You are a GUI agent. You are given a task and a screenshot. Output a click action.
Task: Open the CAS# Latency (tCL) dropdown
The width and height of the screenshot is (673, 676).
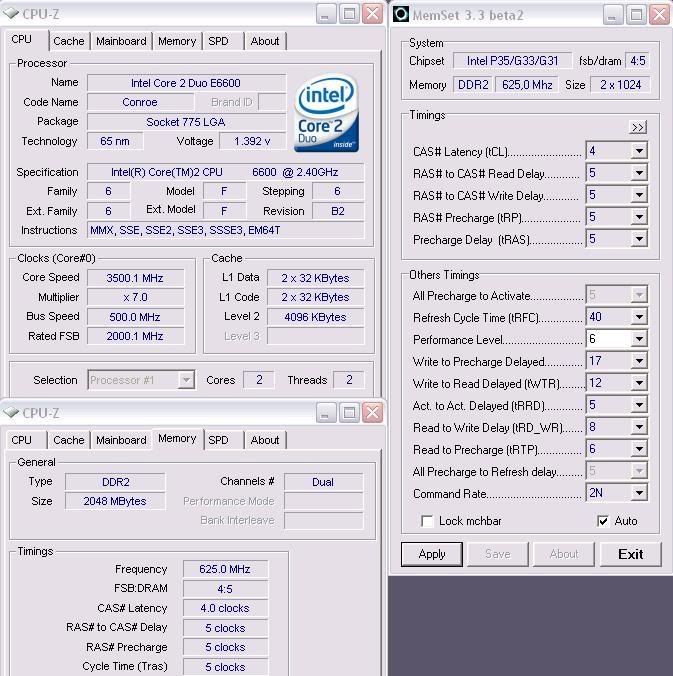pyautogui.click(x=639, y=151)
